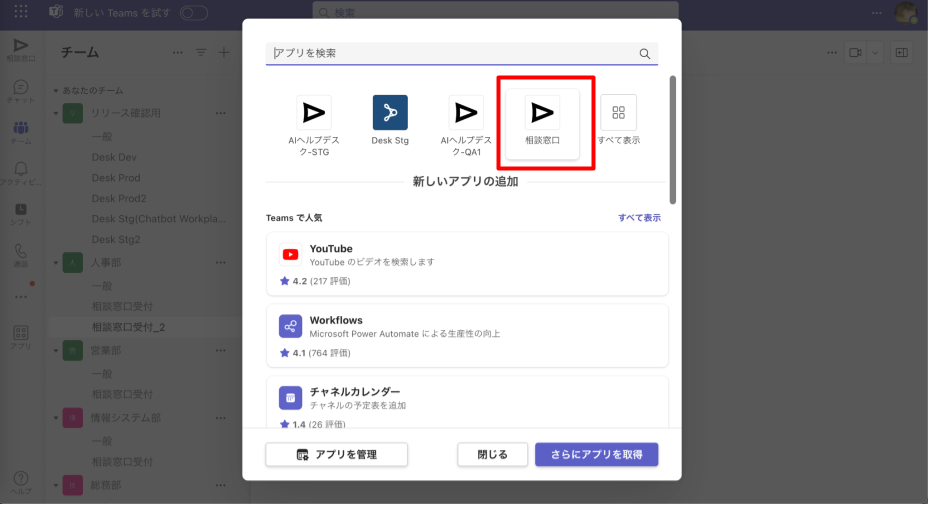Open the Workflows app card

(x=467, y=336)
